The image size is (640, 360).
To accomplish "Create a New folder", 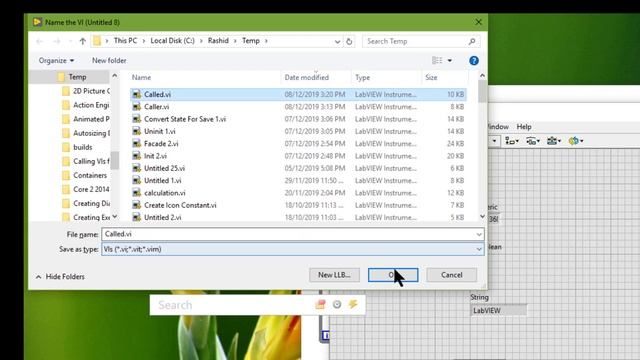I will point(109,60).
